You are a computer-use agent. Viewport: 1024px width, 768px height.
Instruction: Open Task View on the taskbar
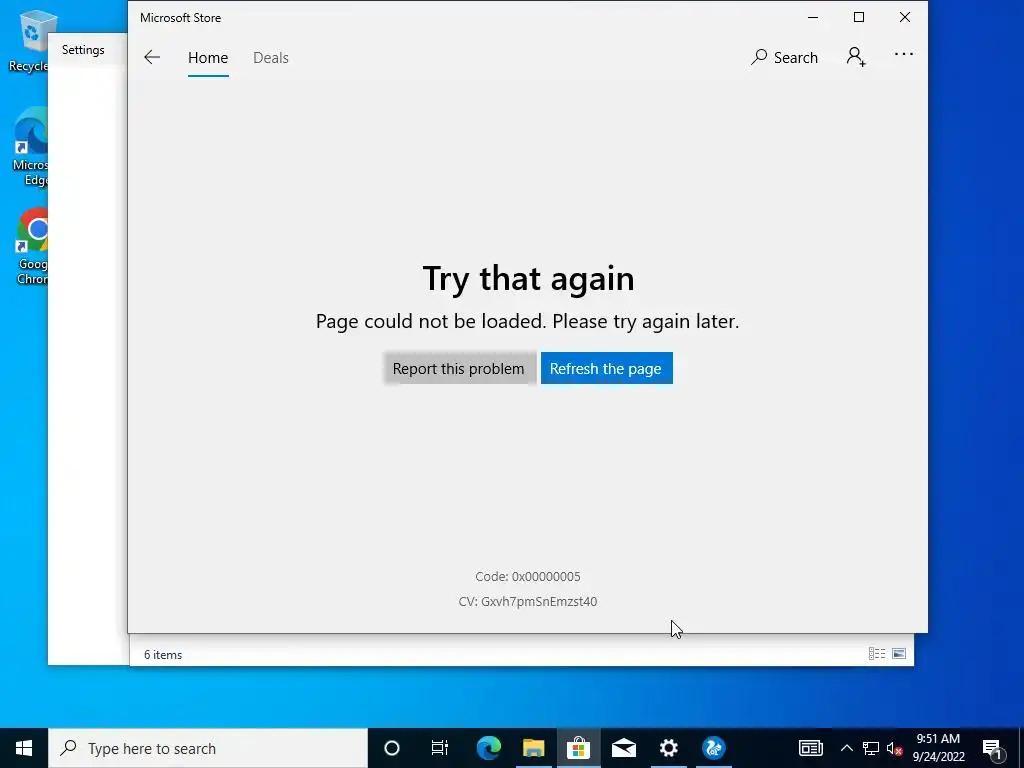(x=440, y=748)
